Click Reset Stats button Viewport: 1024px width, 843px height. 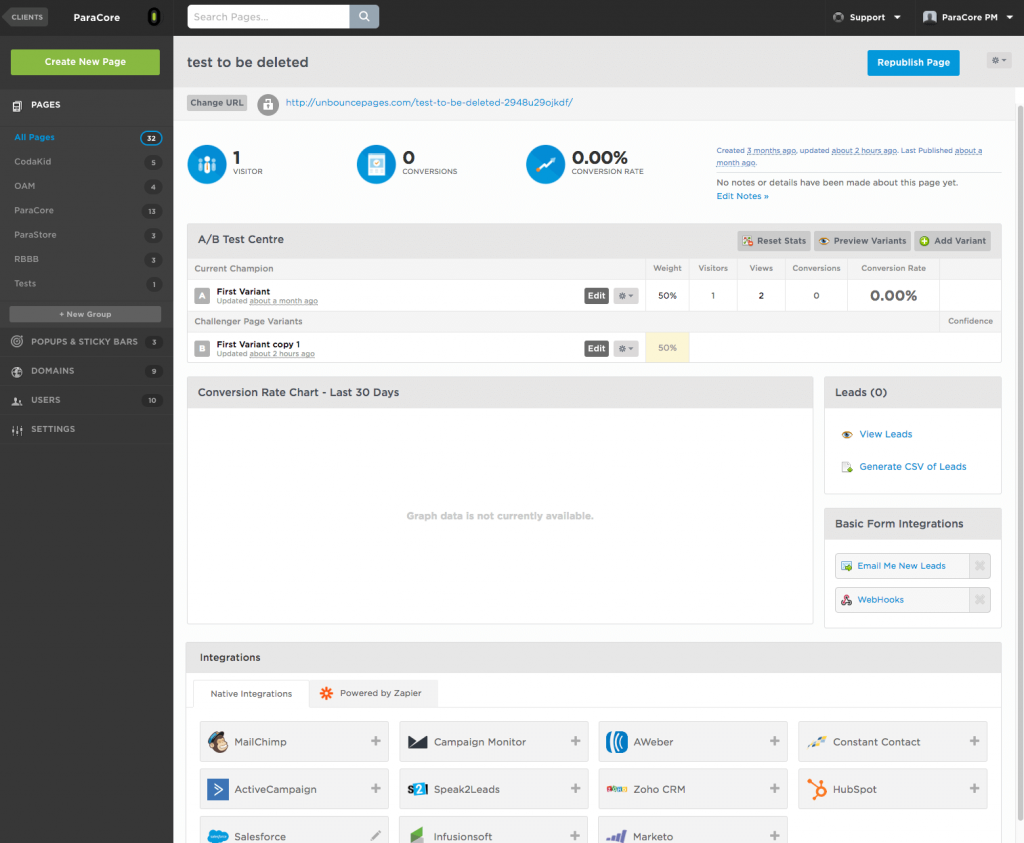774,241
